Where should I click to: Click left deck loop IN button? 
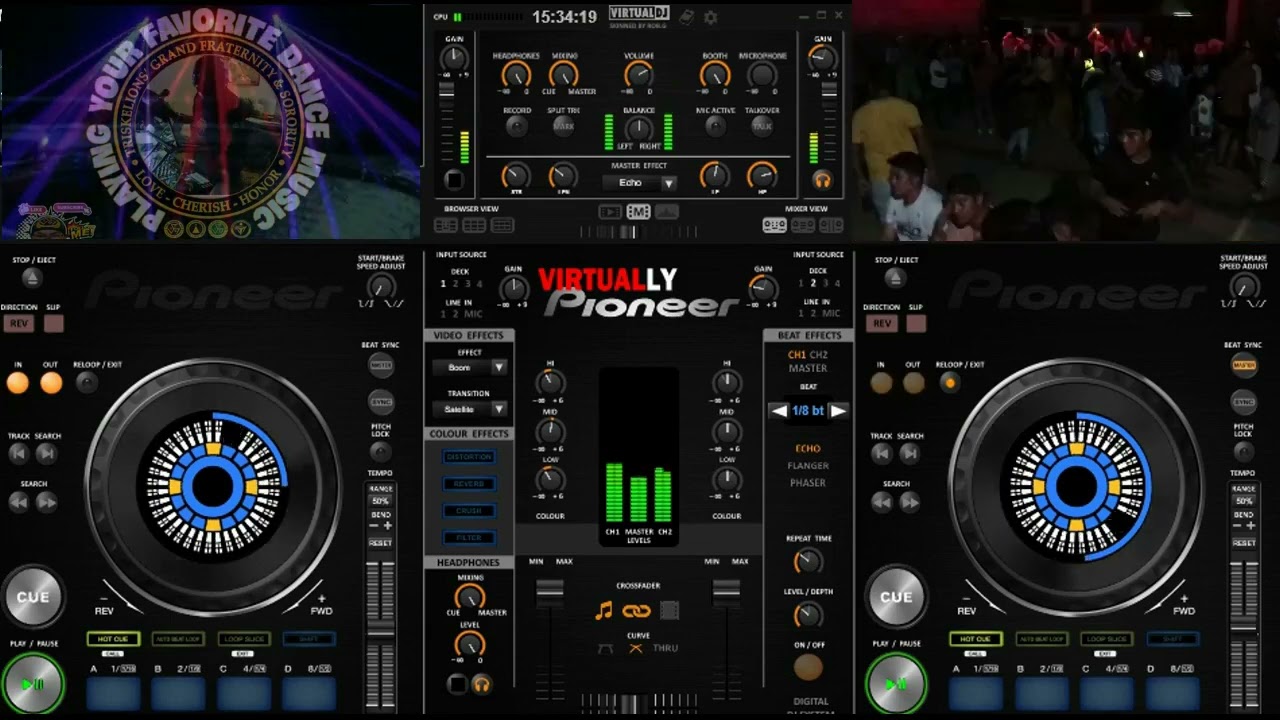18,383
